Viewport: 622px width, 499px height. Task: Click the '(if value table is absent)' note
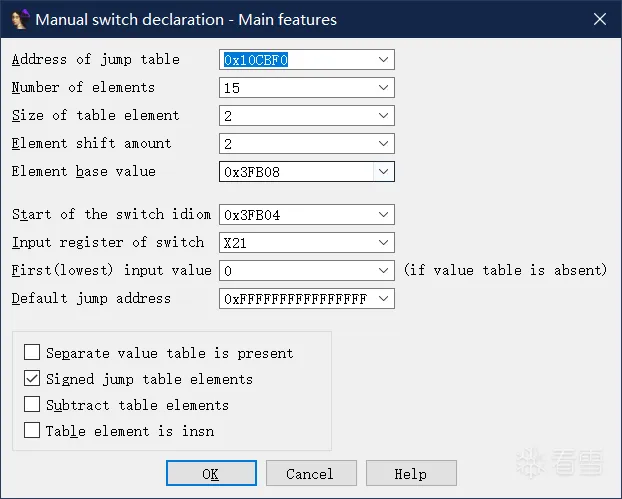[x=505, y=270]
